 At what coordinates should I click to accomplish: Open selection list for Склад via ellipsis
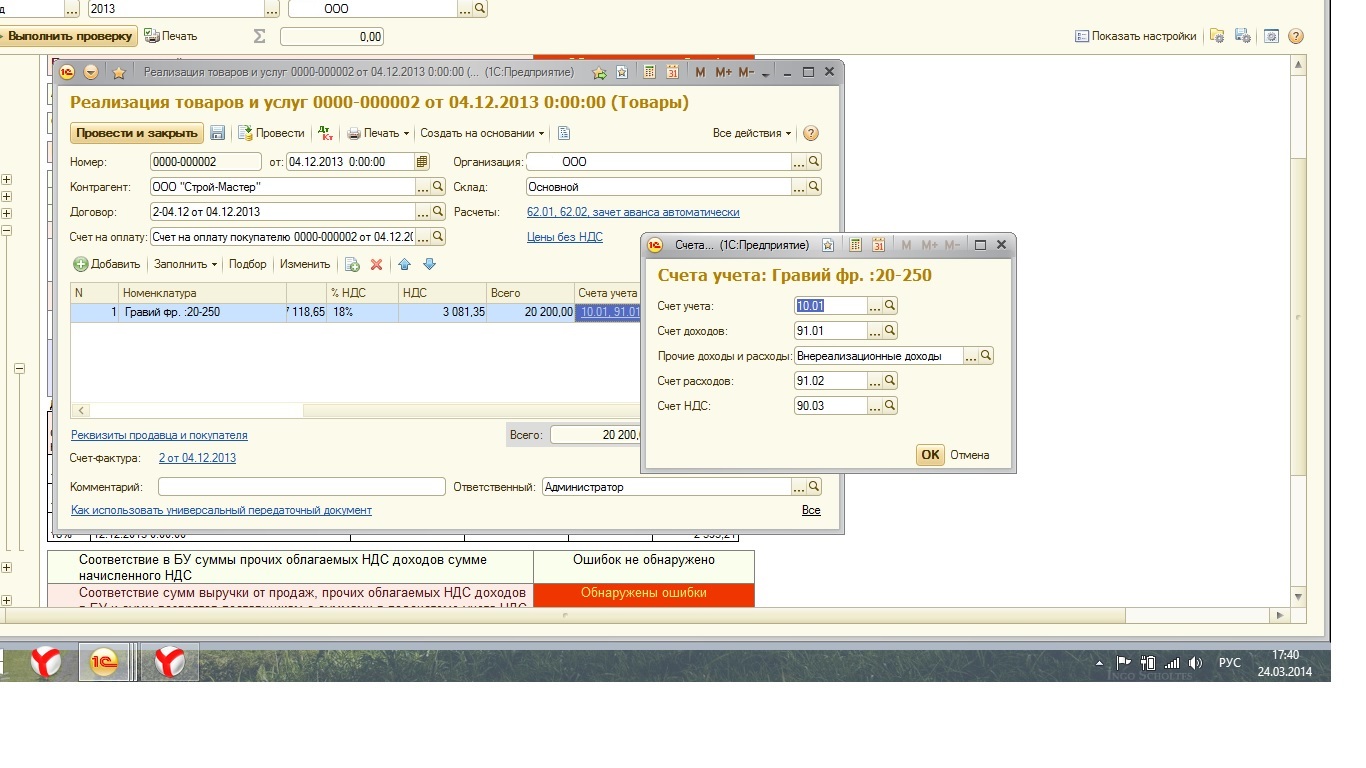[799, 187]
